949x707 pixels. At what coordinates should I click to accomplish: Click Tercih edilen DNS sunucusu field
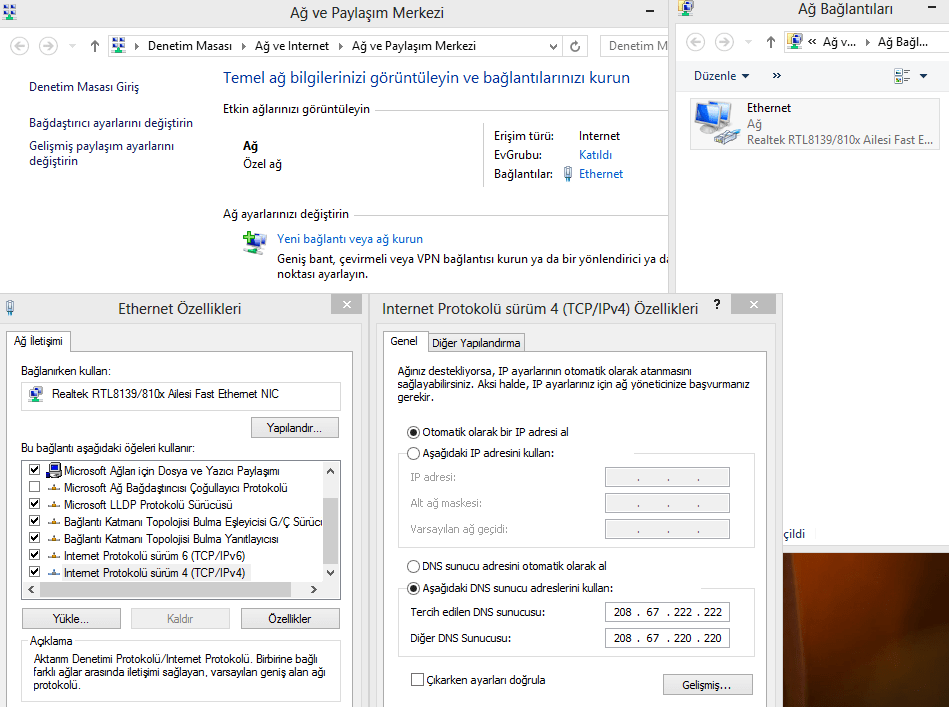click(x=668, y=612)
